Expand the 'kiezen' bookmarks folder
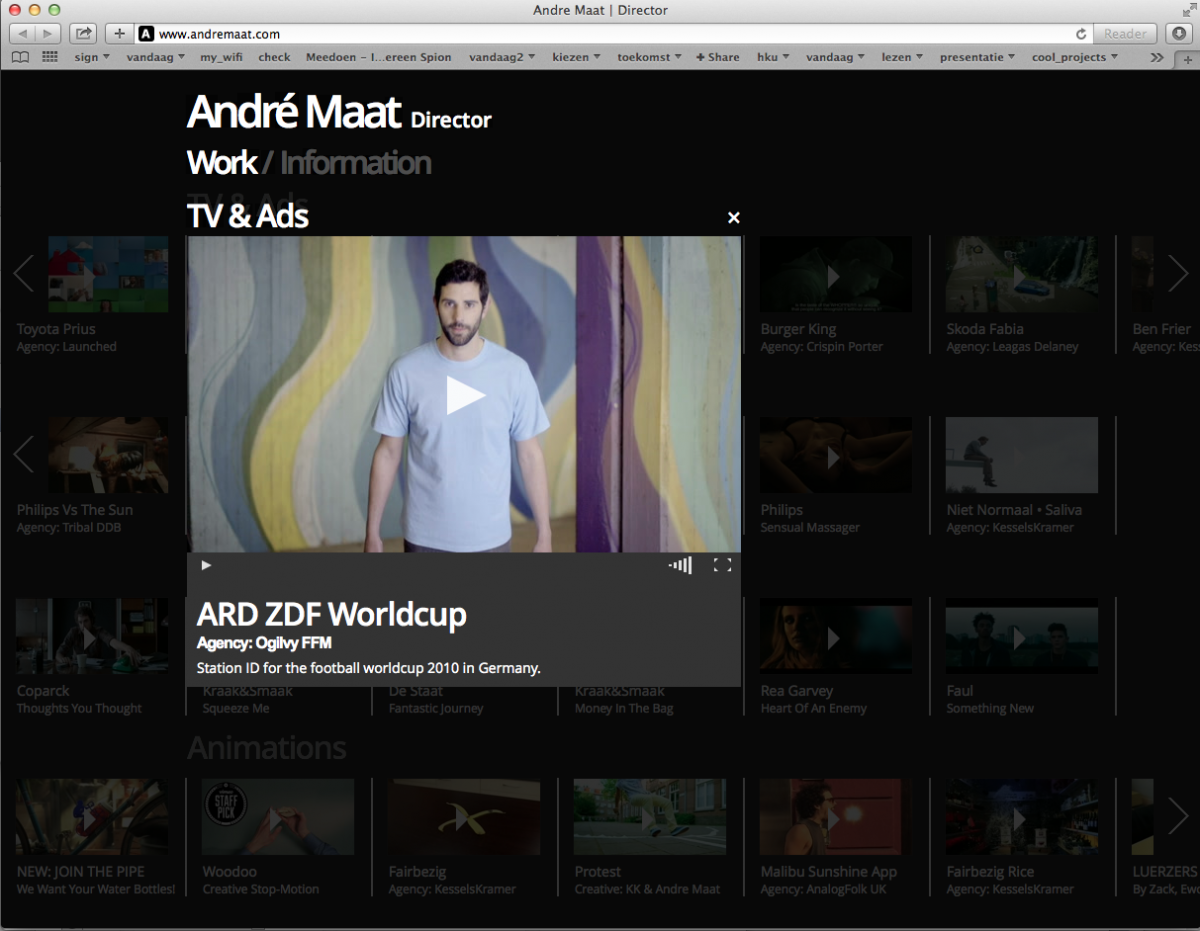This screenshot has height=931, width=1200. click(576, 58)
